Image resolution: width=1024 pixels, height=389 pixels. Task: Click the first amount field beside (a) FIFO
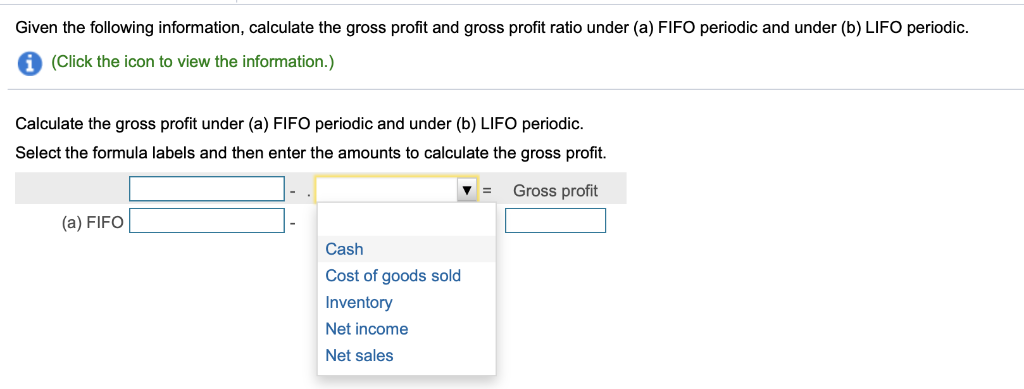(207, 220)
